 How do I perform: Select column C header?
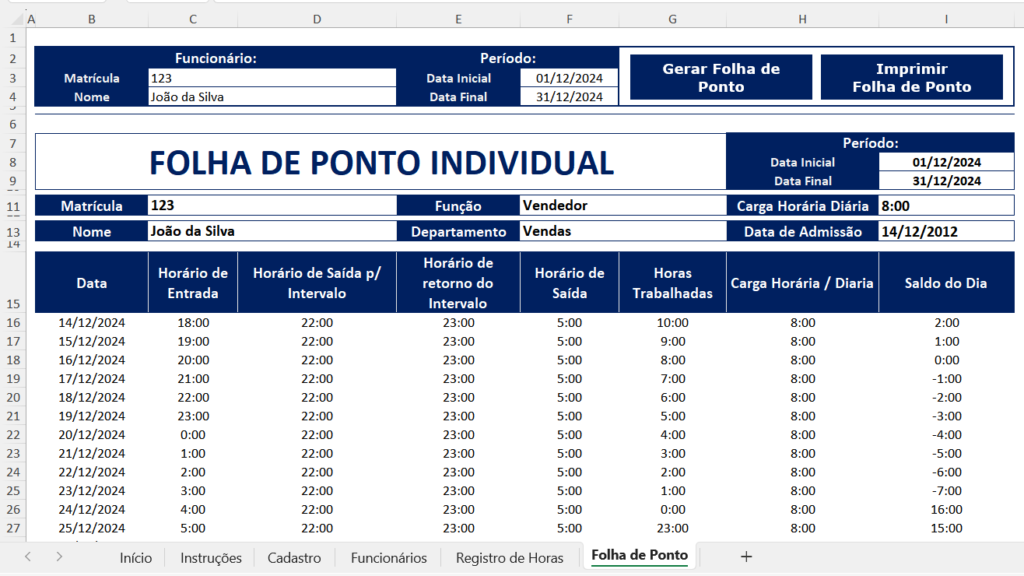pyautogui.click(x=193, y=20)
